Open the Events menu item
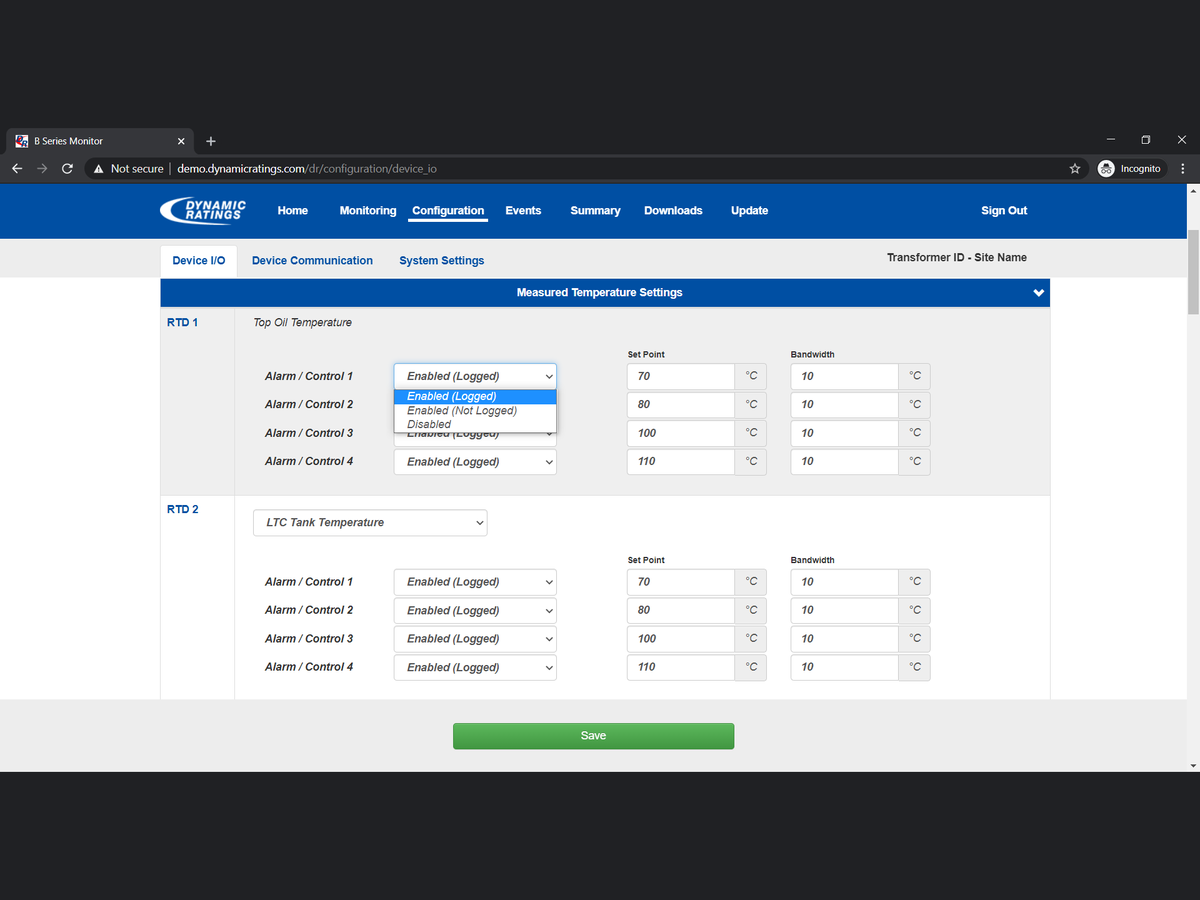This screenshot has width=1200, height=900. pyautogui.click(x=523, y=211)
